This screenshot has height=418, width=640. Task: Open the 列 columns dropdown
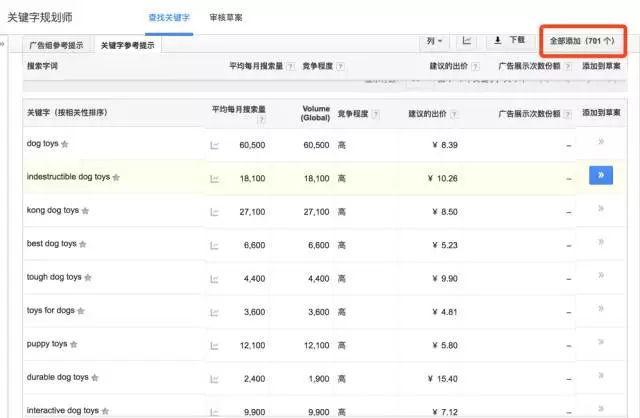[434, 41]
